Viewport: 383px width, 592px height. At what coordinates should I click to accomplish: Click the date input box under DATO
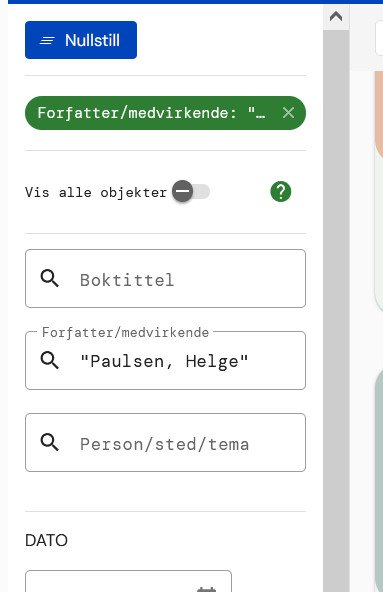(128, 581)
